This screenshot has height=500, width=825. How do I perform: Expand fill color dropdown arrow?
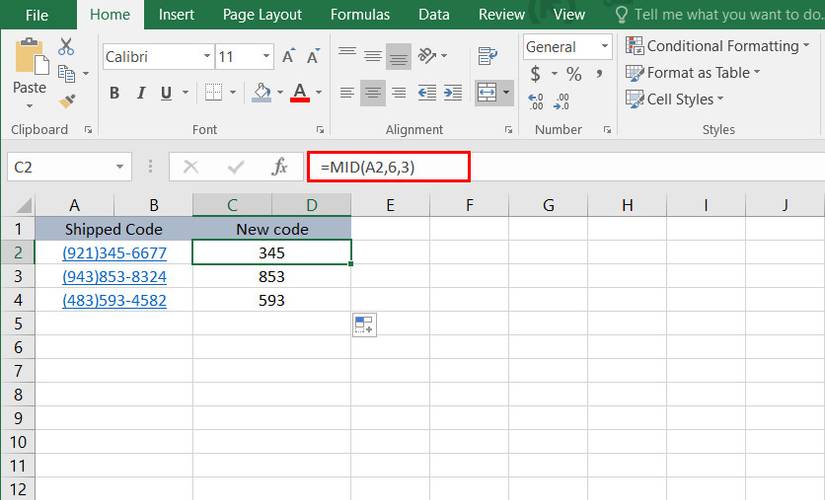click(x=280, y=93)
